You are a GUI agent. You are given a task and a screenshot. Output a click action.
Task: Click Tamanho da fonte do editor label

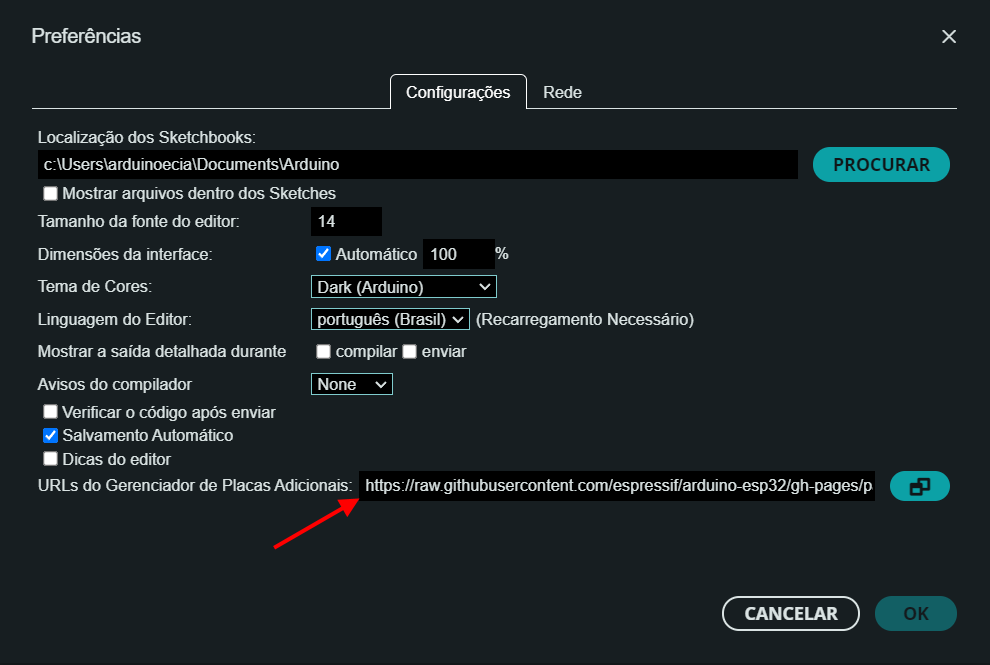pos(138,222)
